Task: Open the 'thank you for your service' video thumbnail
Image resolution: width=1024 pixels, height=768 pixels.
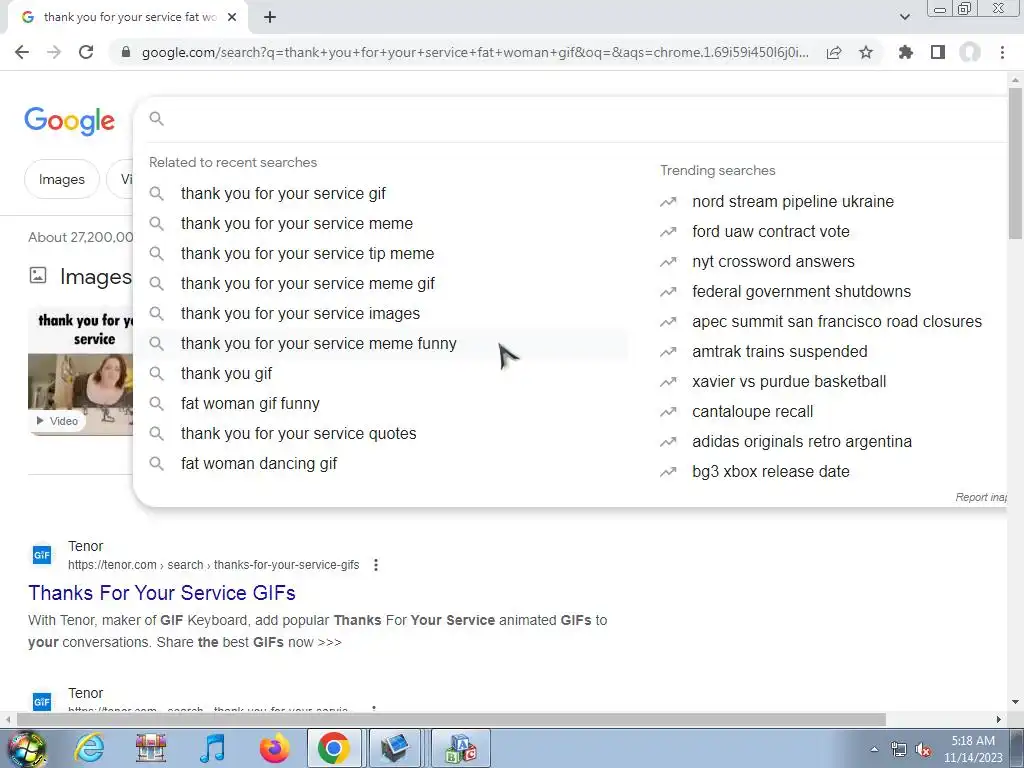Action: [80, 372]
